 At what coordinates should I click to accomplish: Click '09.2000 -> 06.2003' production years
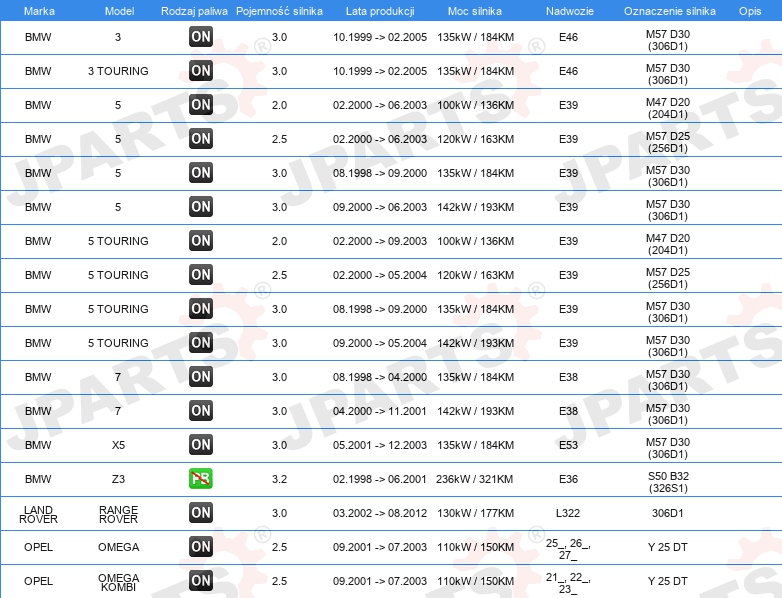tap(380, 207)
